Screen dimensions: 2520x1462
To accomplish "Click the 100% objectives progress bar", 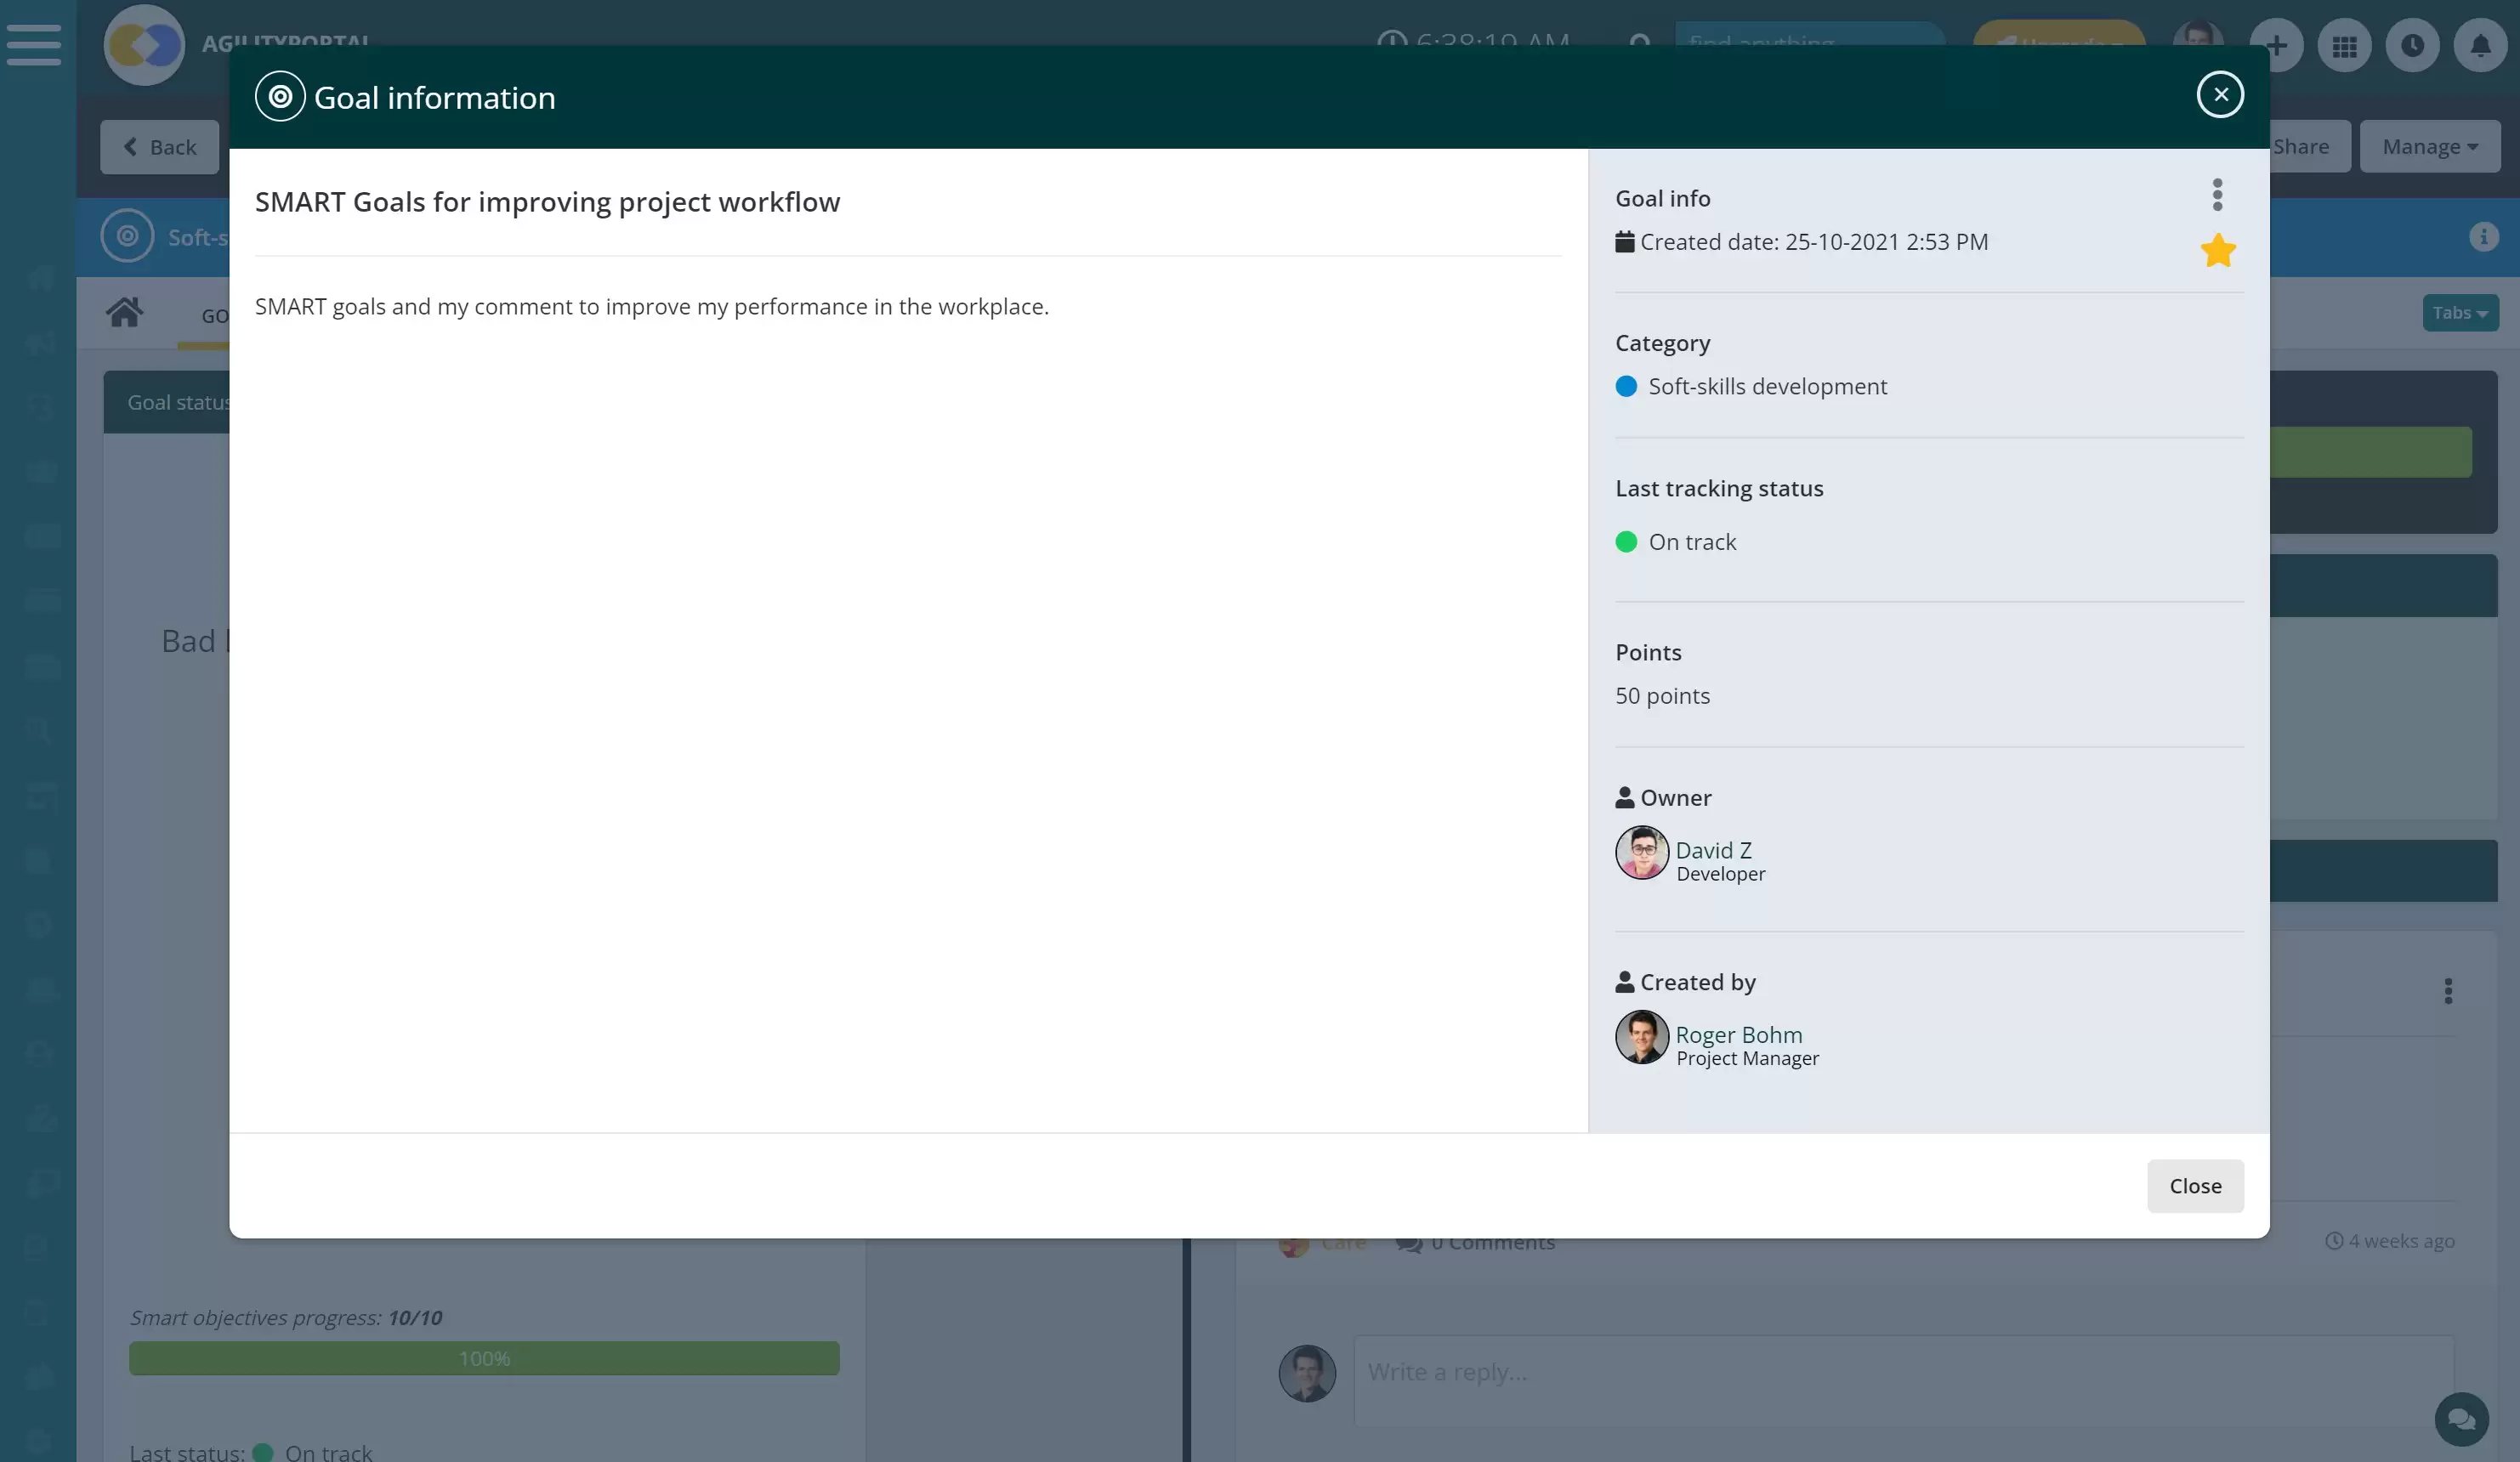I will pyautogui.click(x=484, y=1358).
